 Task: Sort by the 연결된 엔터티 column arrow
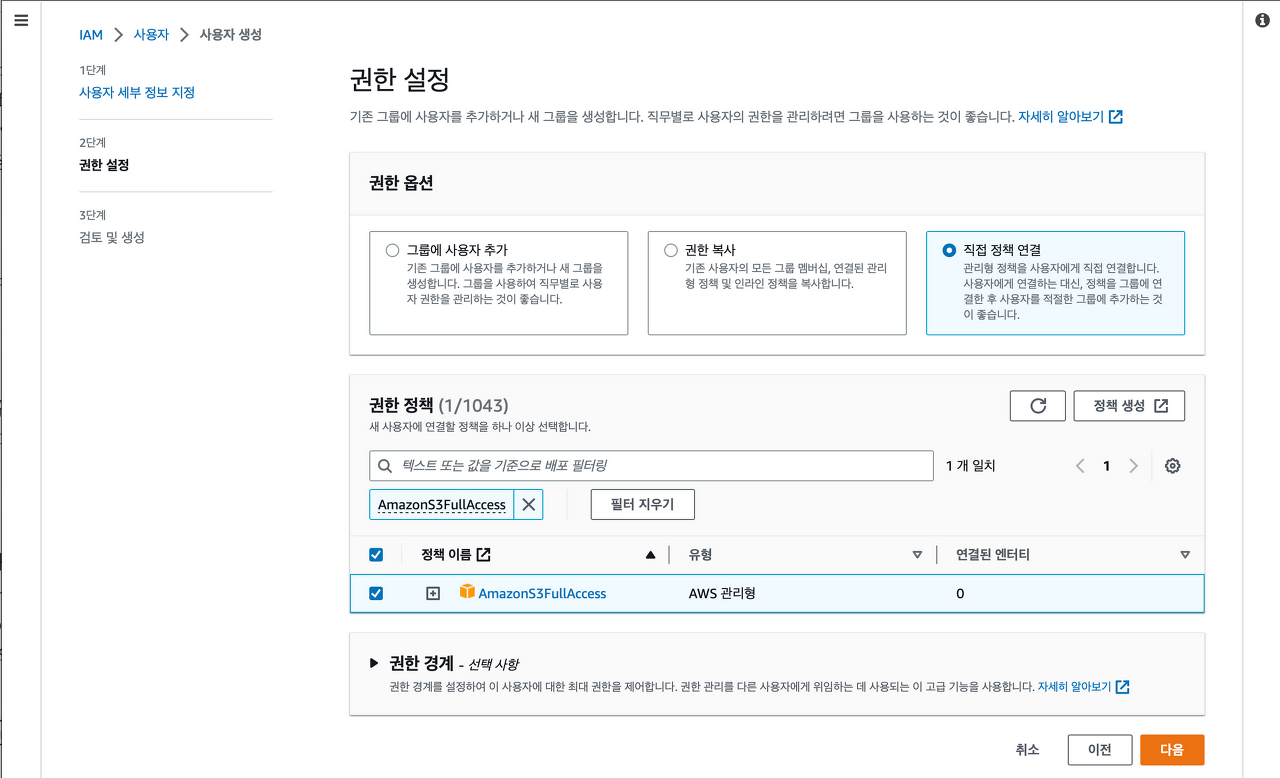coord(1185,555)
